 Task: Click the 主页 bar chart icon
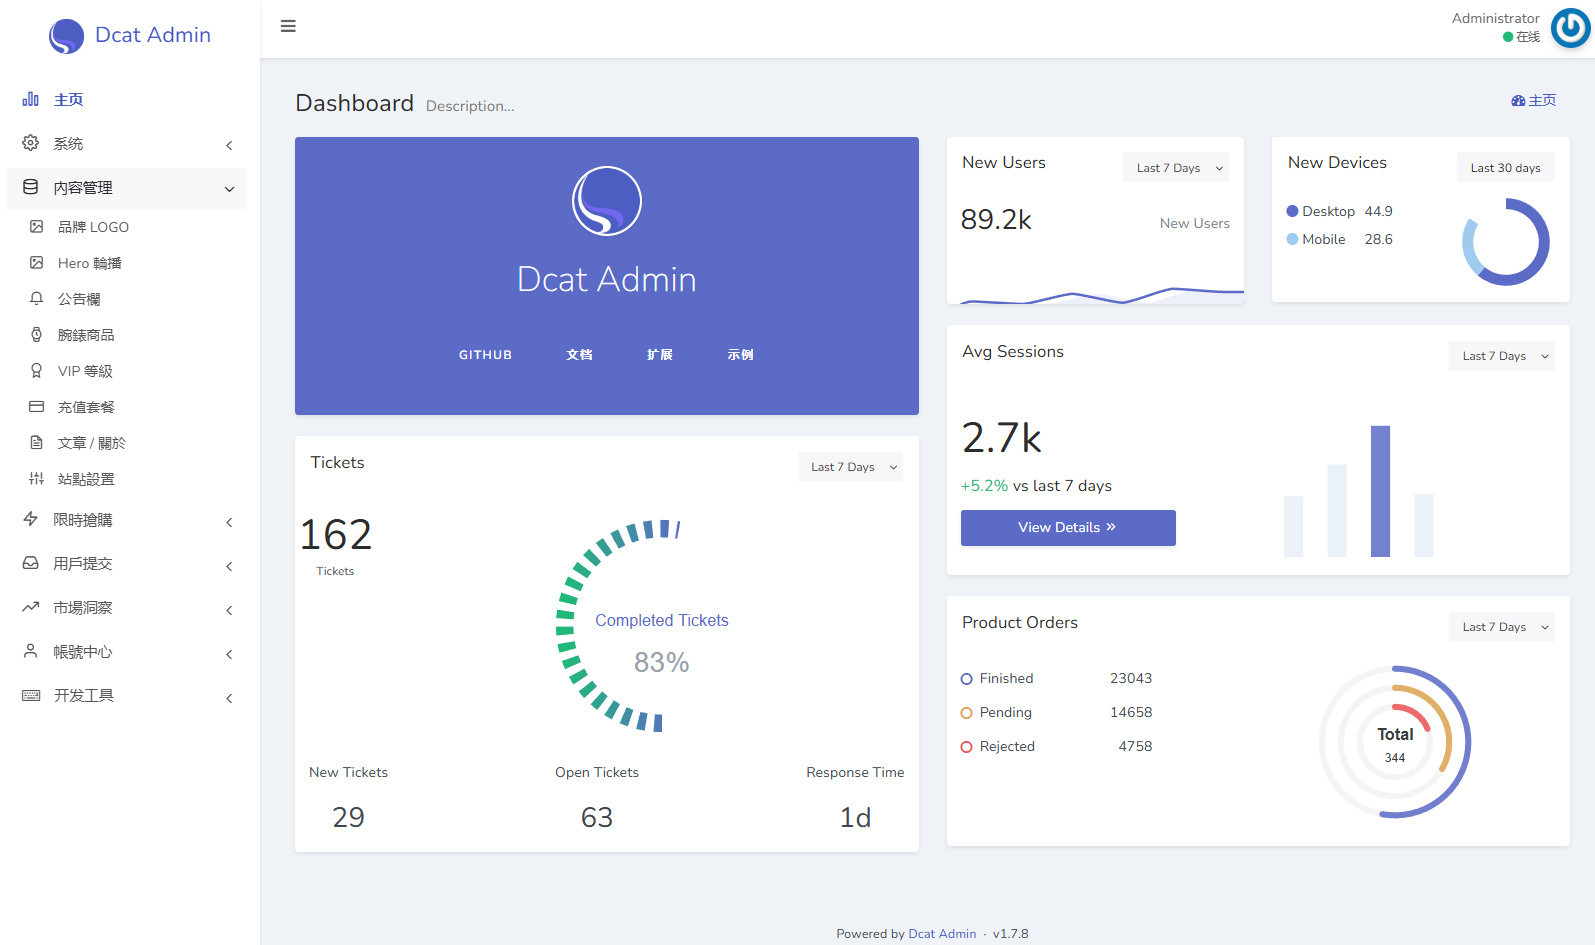[x=31, y=99]
